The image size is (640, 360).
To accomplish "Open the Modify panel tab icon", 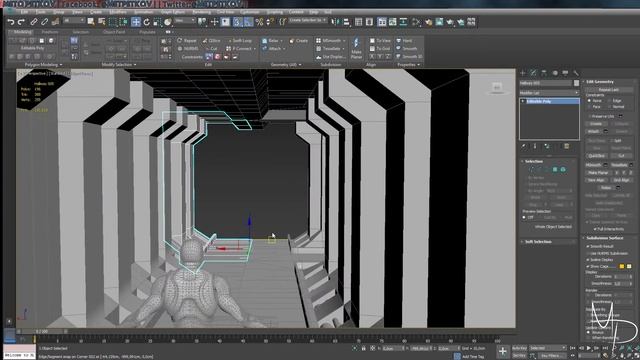I will [x=533, y=73].
